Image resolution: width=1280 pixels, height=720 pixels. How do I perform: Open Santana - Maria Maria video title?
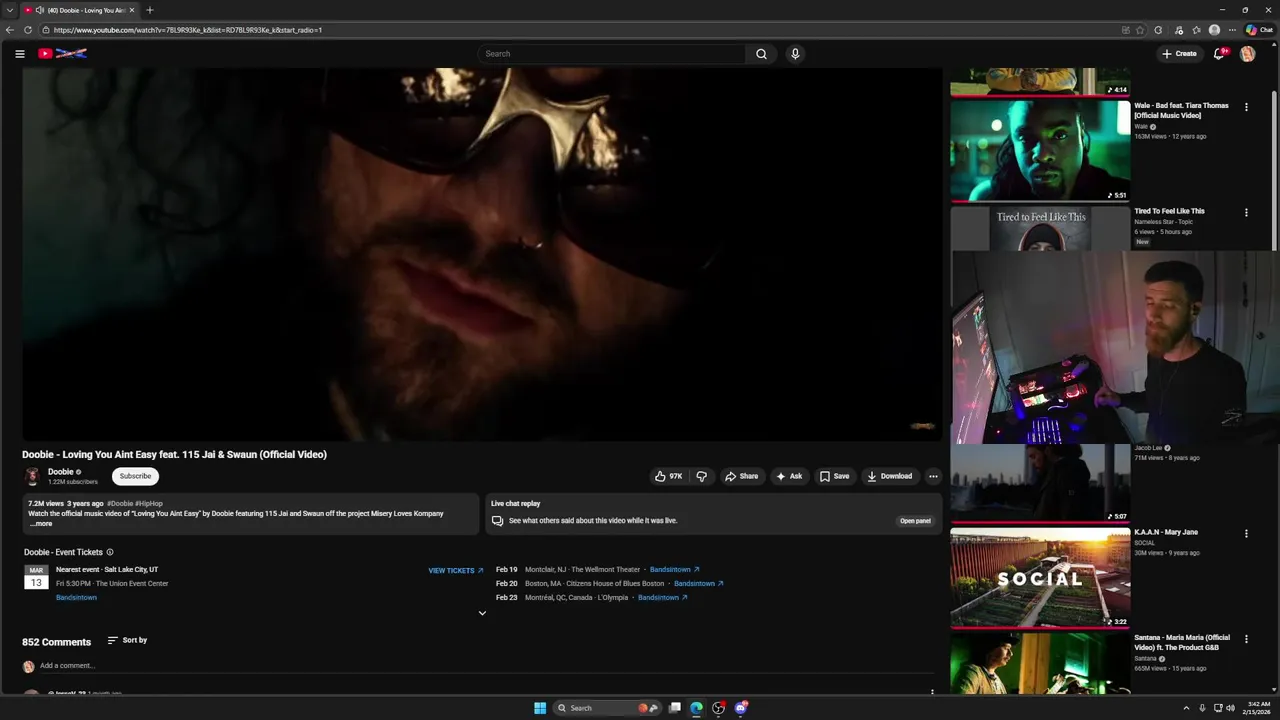coord(1182,642)
